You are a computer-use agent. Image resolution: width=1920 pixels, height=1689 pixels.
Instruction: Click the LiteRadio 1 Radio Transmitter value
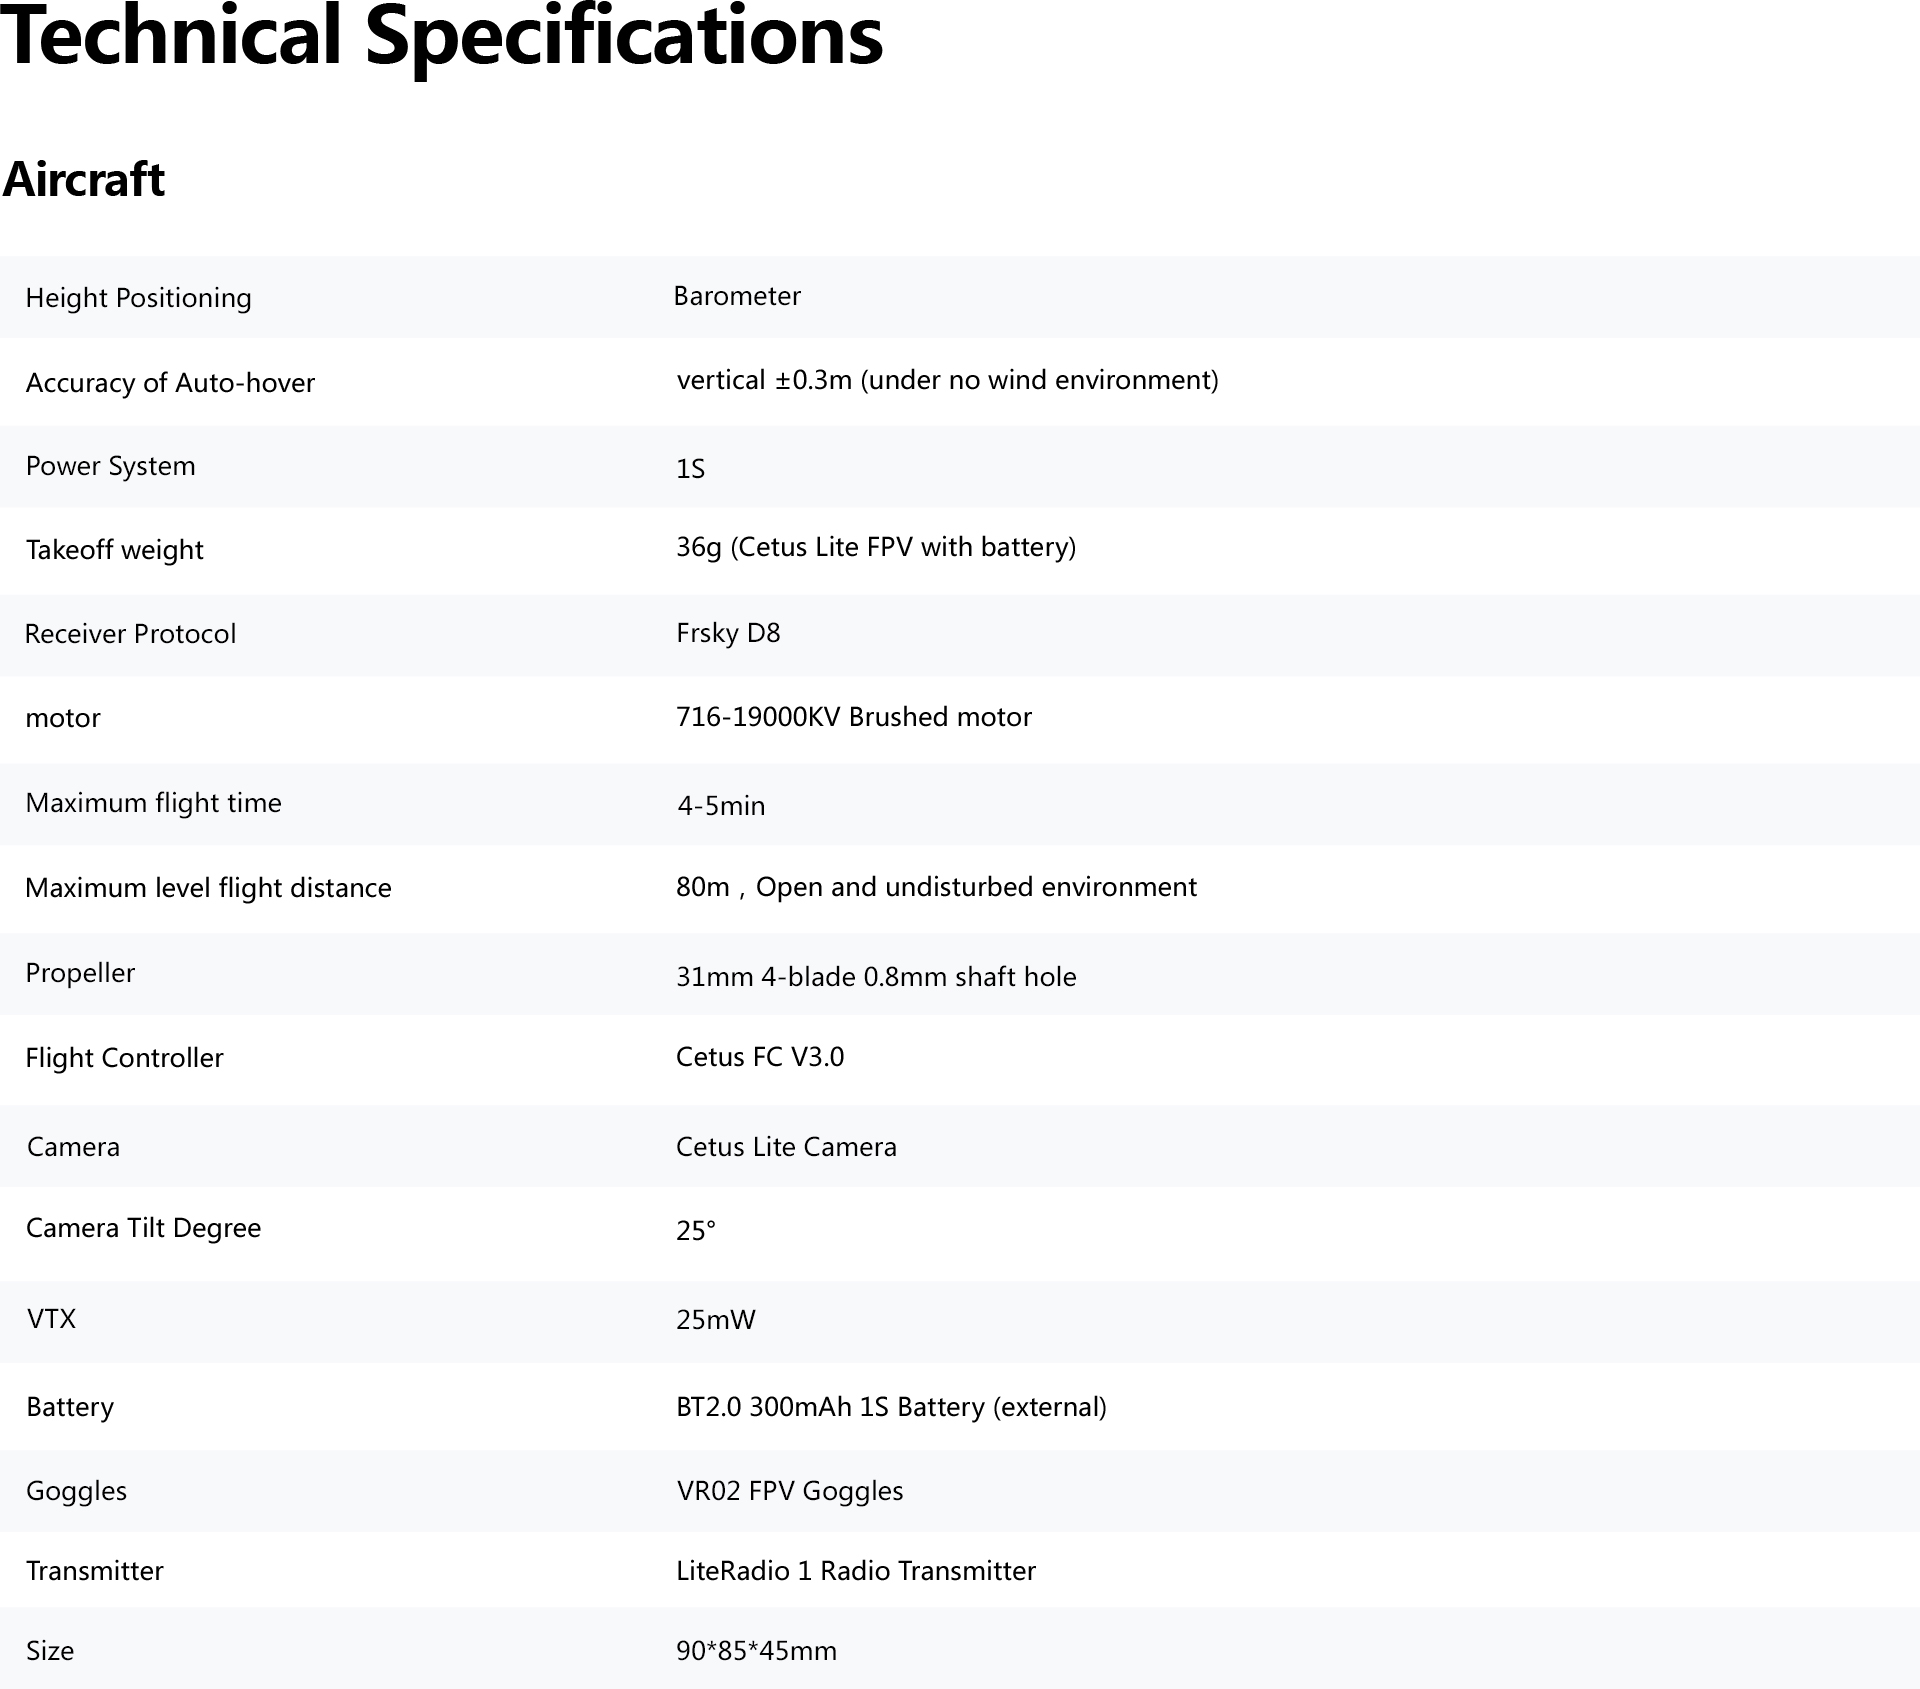point(856,1571)
